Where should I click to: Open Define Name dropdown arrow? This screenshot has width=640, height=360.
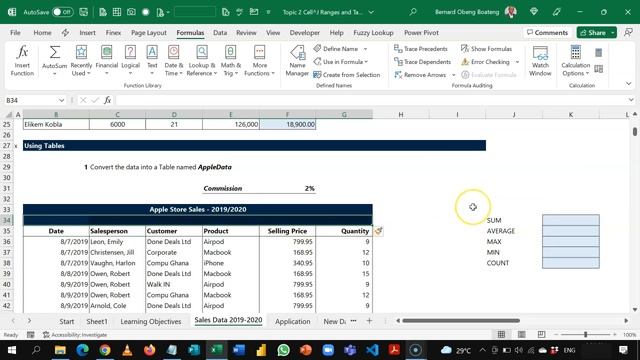click(x=365, y=49)
